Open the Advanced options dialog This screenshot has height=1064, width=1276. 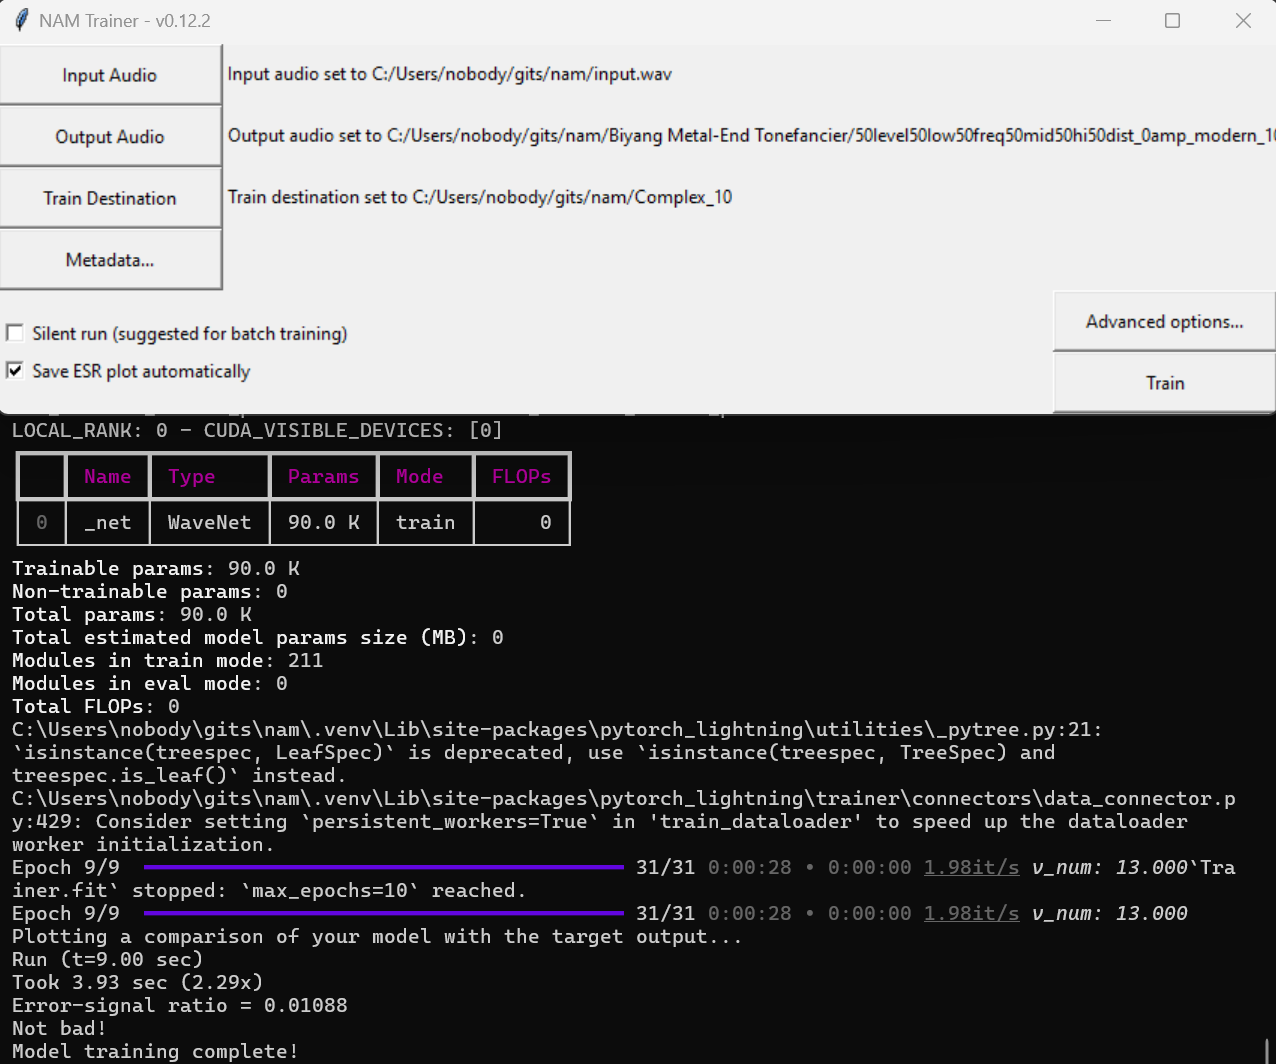(x=1163, y=321)
